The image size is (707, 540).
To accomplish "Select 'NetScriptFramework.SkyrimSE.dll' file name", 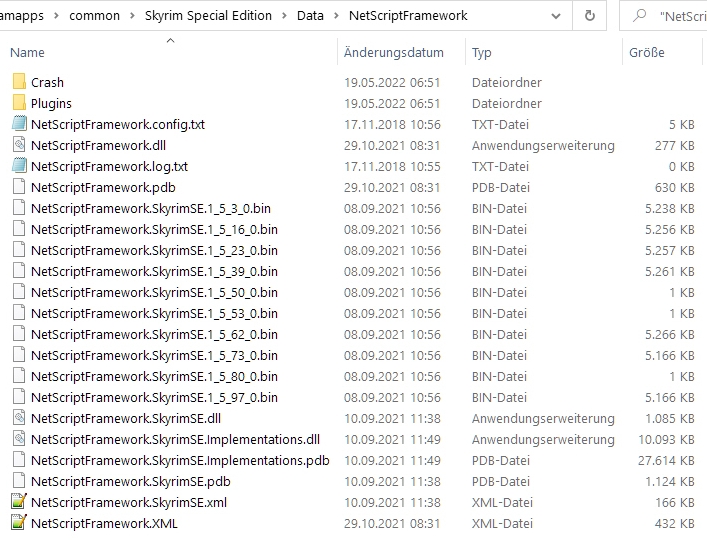I will 126,418.
